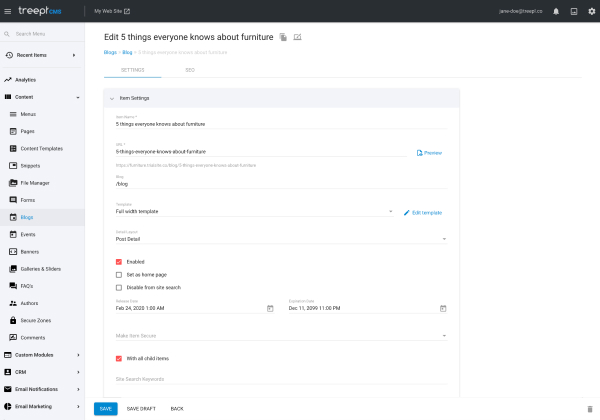Click the Recent Items clock icon
The image size is (600, 420).
click(9, 55)
